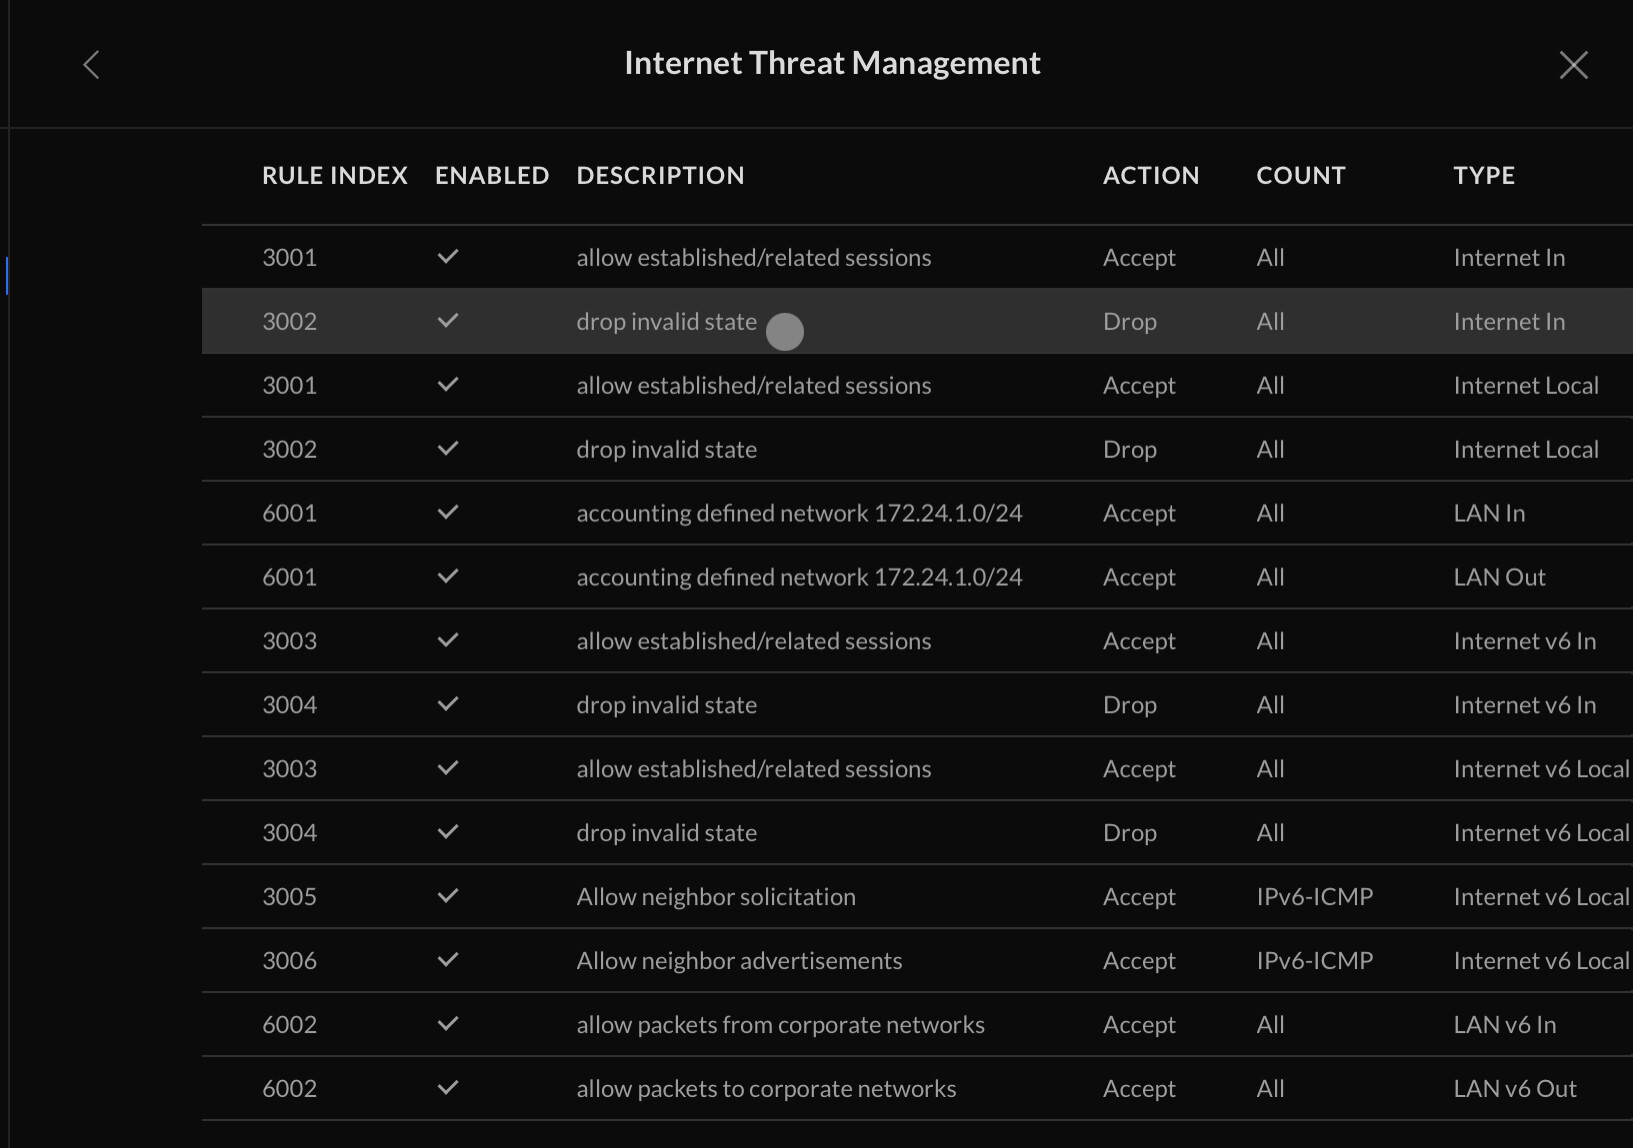This screenshot has height=1148, width=1633.
Task: Toggle enabled check for 3005 neighbor solicitation rule
Action: click(448, 896)
